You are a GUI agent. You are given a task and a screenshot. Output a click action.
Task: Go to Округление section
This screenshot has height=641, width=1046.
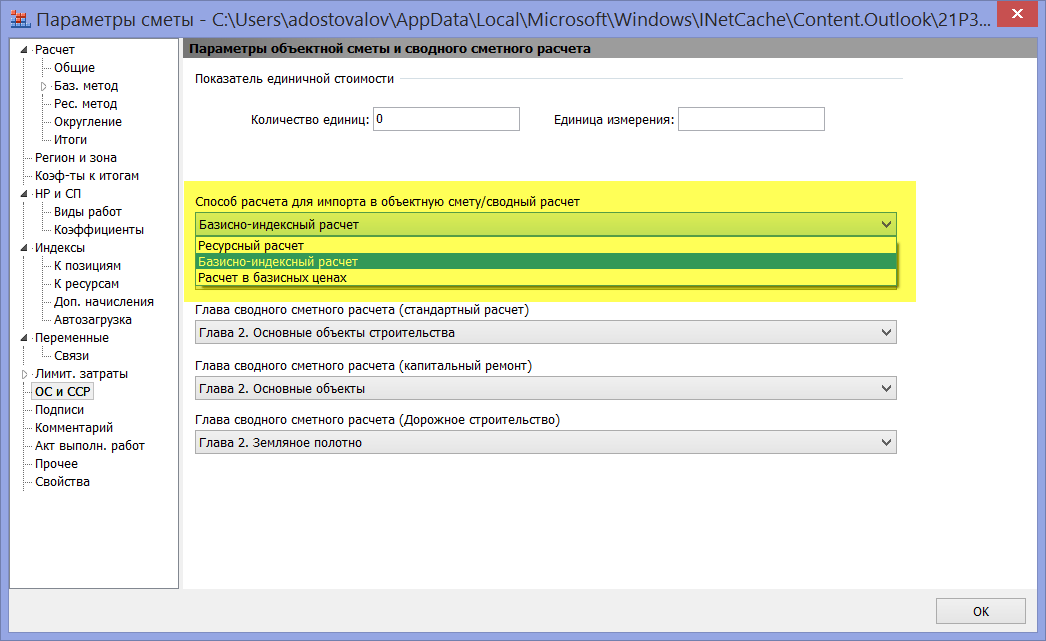[x=88, y=122]
